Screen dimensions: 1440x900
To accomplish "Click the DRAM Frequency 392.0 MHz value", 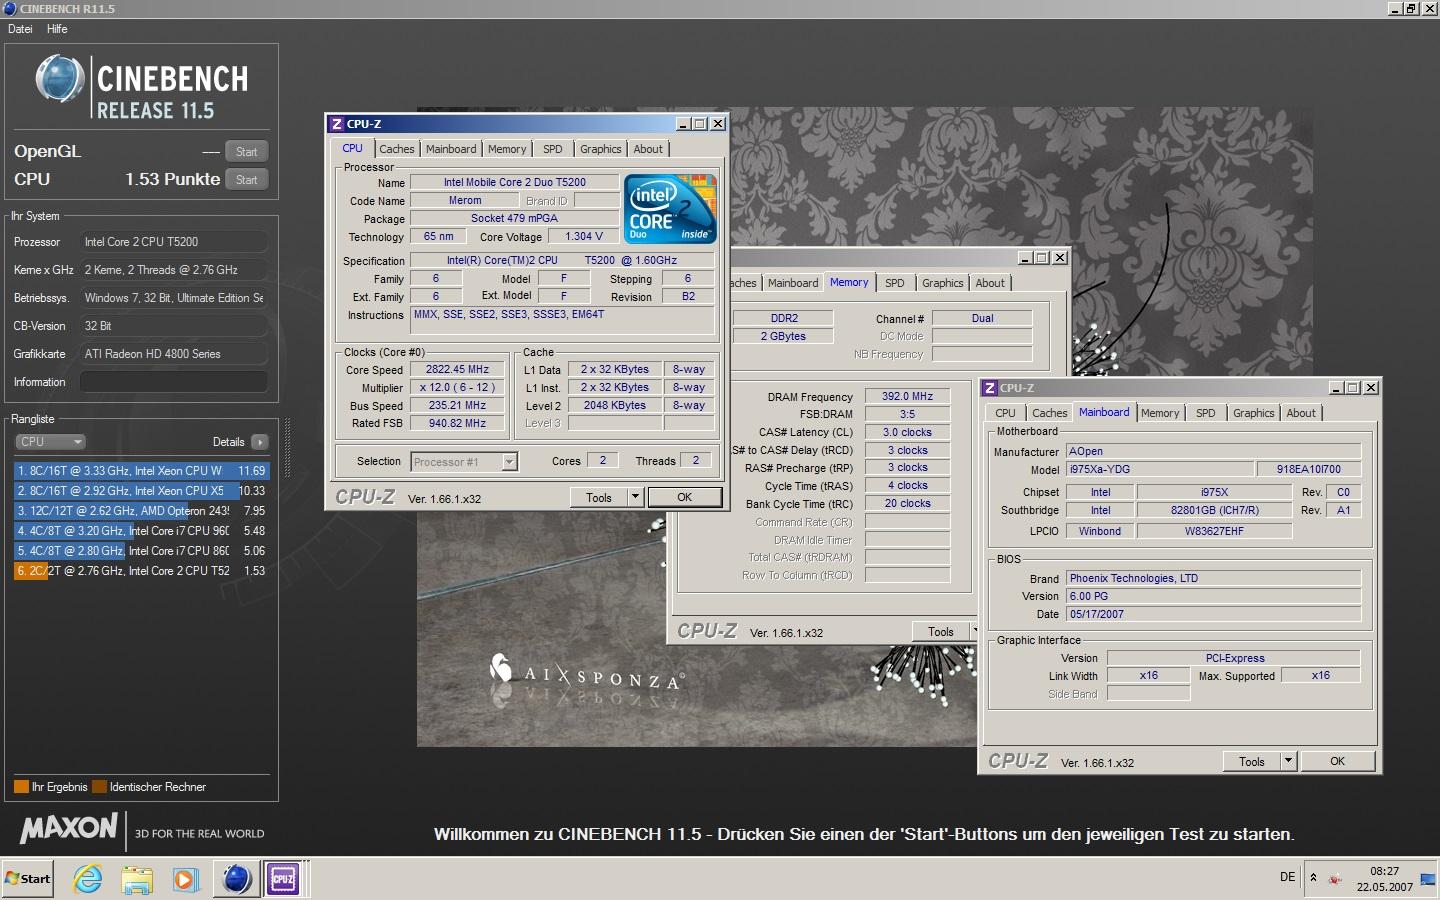I will tap(907, 396).
